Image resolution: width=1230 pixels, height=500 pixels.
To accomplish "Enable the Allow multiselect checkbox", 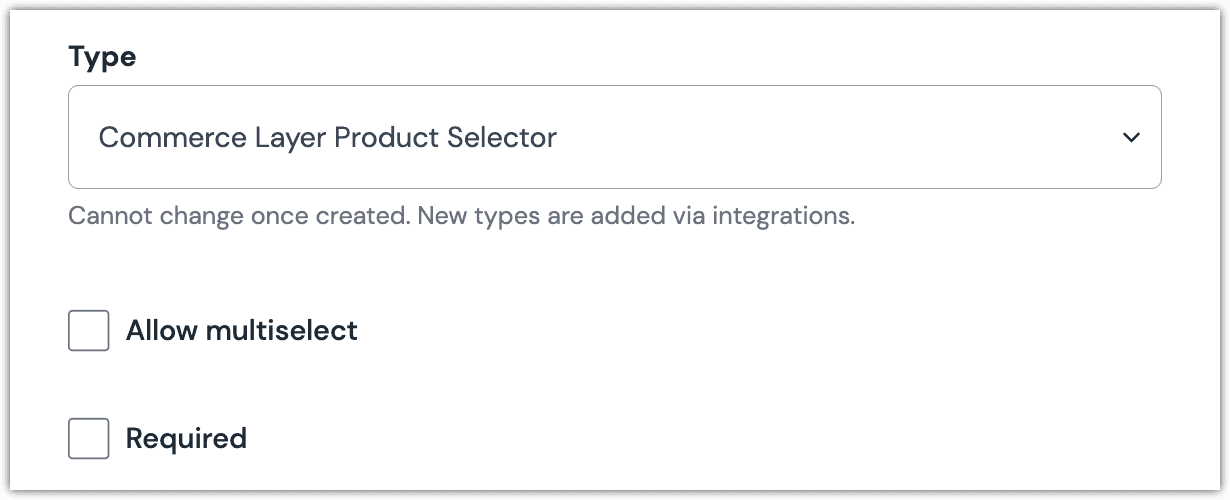I will tap(89, 331).
